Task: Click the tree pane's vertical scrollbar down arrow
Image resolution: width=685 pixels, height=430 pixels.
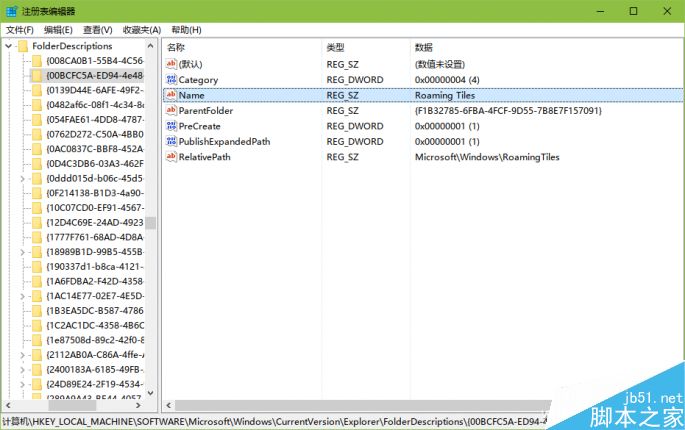Action: pyautogui.click(x=151, y=394)
